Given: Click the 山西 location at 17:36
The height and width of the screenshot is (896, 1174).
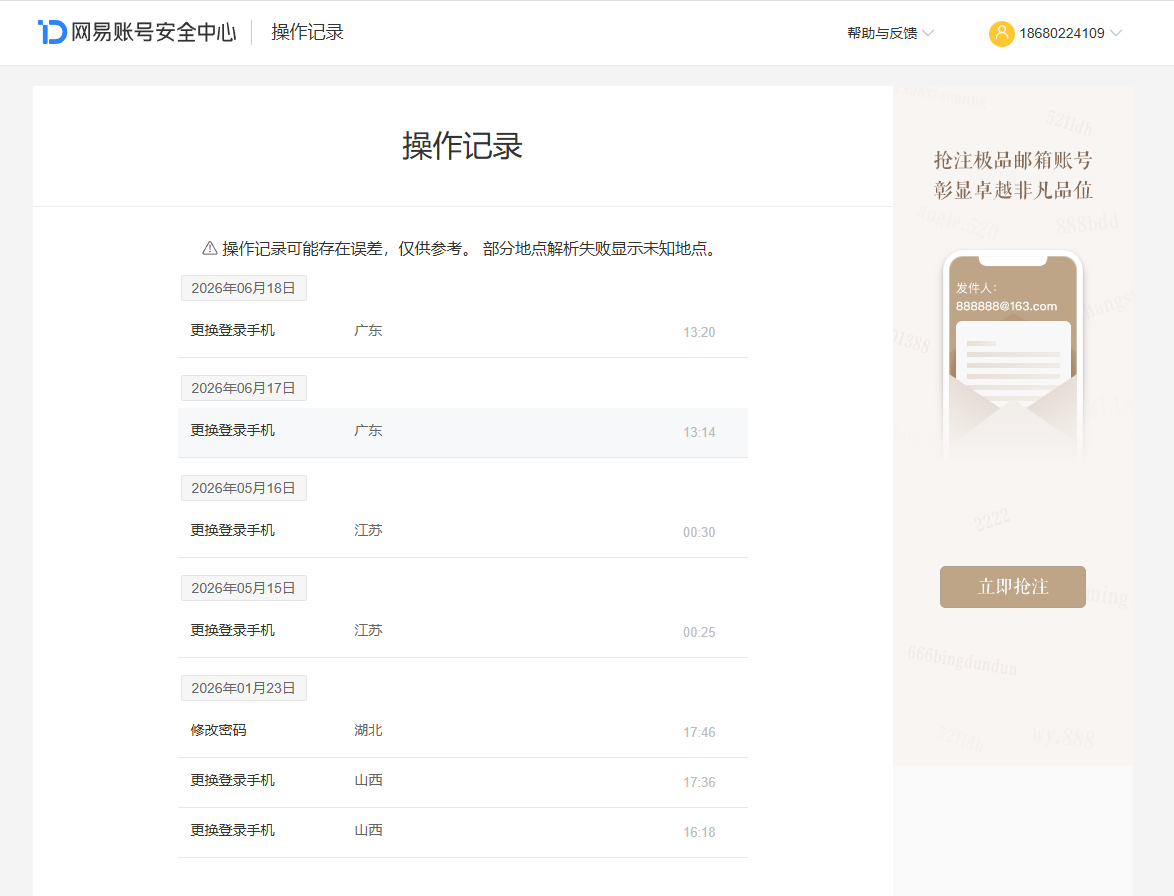Looking at the screenshot, I should pos(368,780).
